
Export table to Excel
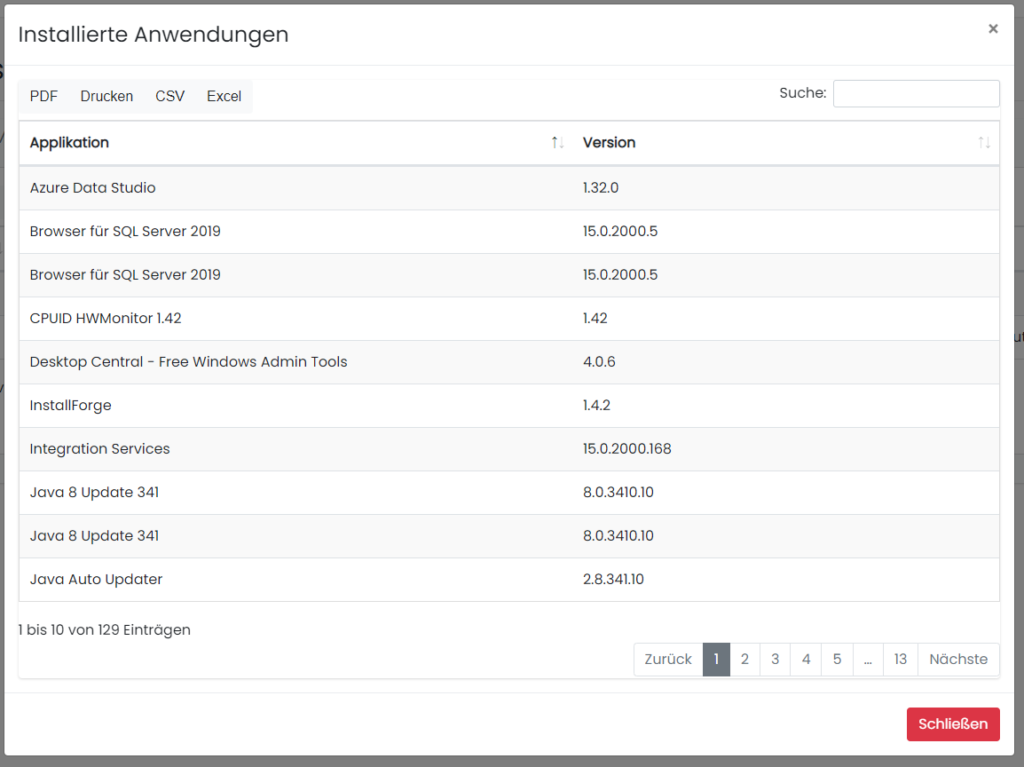224,97
